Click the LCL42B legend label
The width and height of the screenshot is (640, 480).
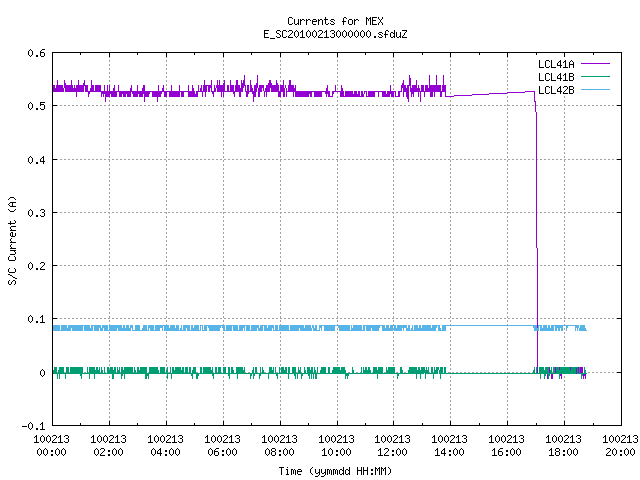coord(556,90)
